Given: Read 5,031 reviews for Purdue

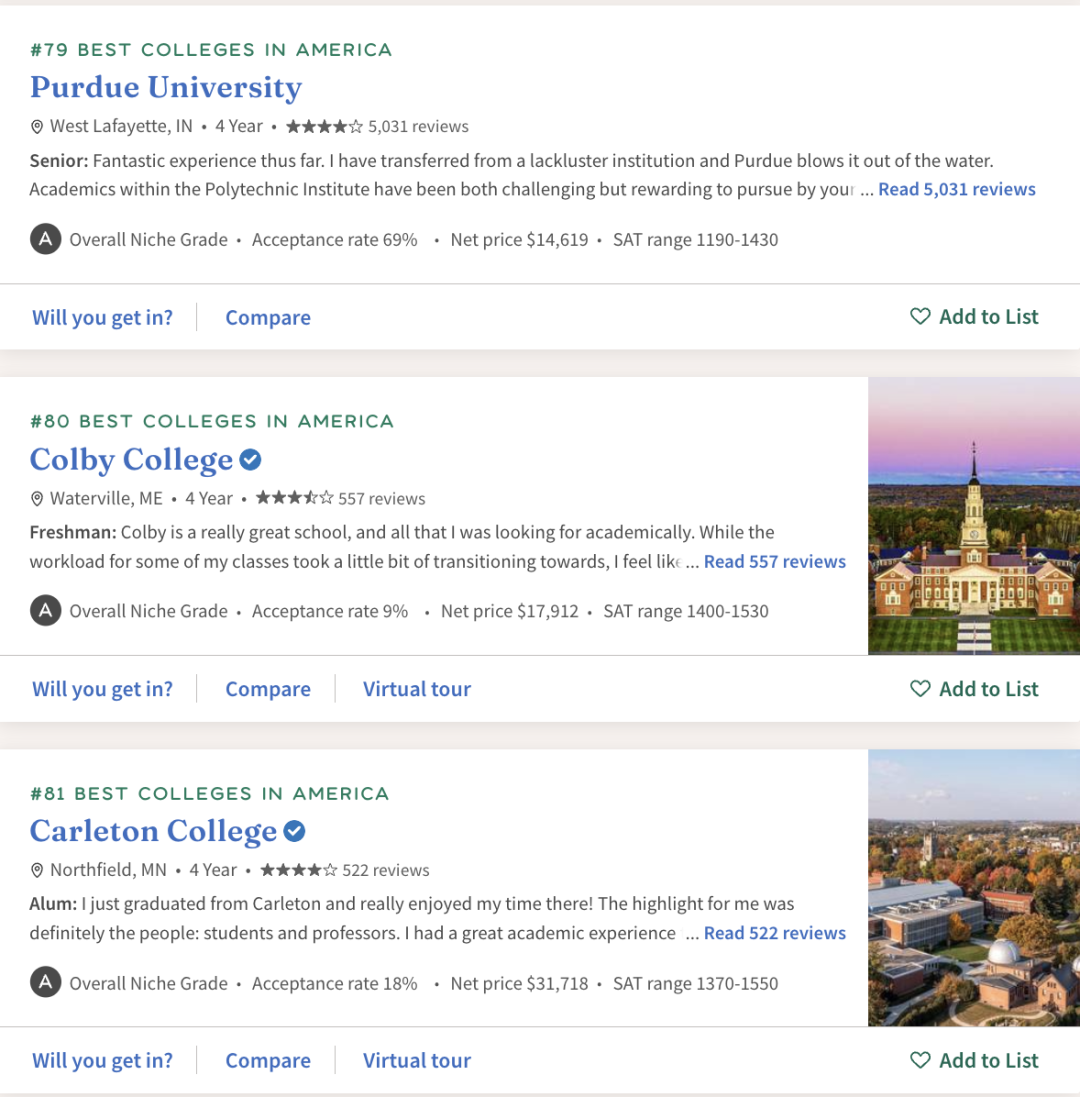Looking at the screenshot, I should (956, 190).
